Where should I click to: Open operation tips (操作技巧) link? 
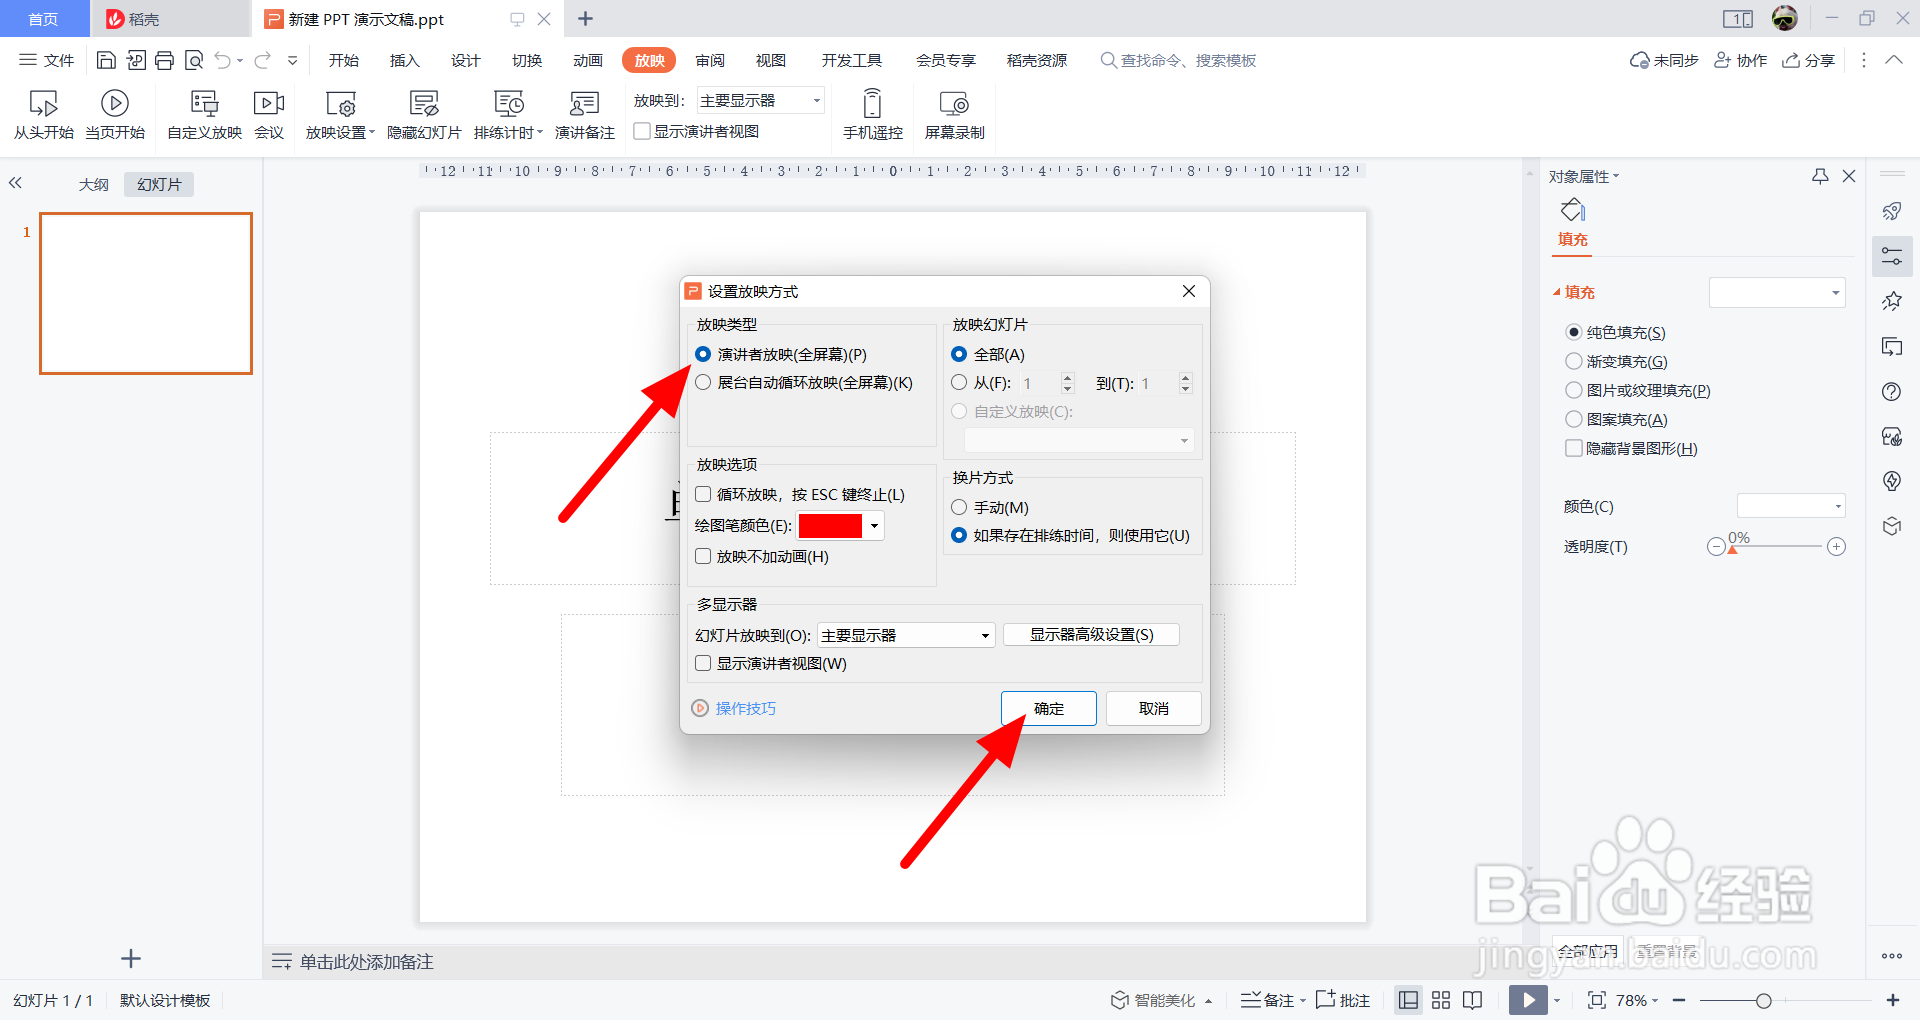(x=746, y=708)
